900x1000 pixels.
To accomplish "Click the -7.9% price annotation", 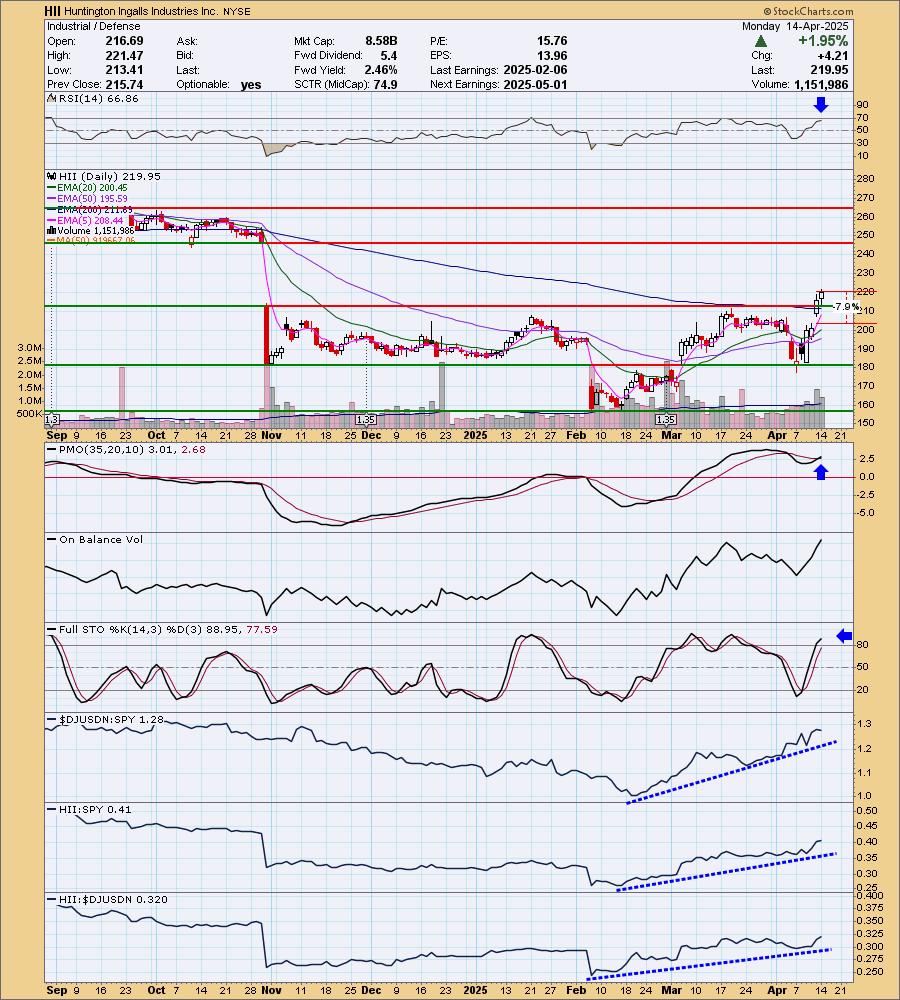I will 846,307.
